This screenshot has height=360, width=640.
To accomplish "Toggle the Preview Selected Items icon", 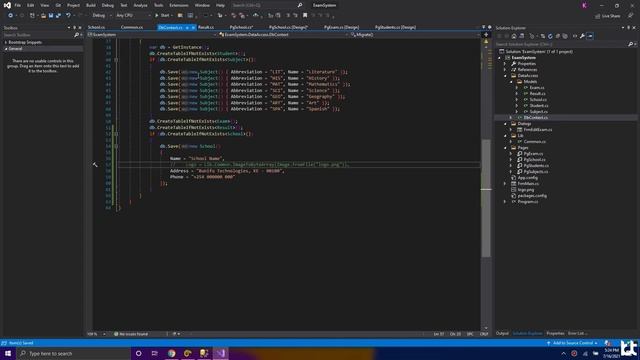I will (590, 36).
